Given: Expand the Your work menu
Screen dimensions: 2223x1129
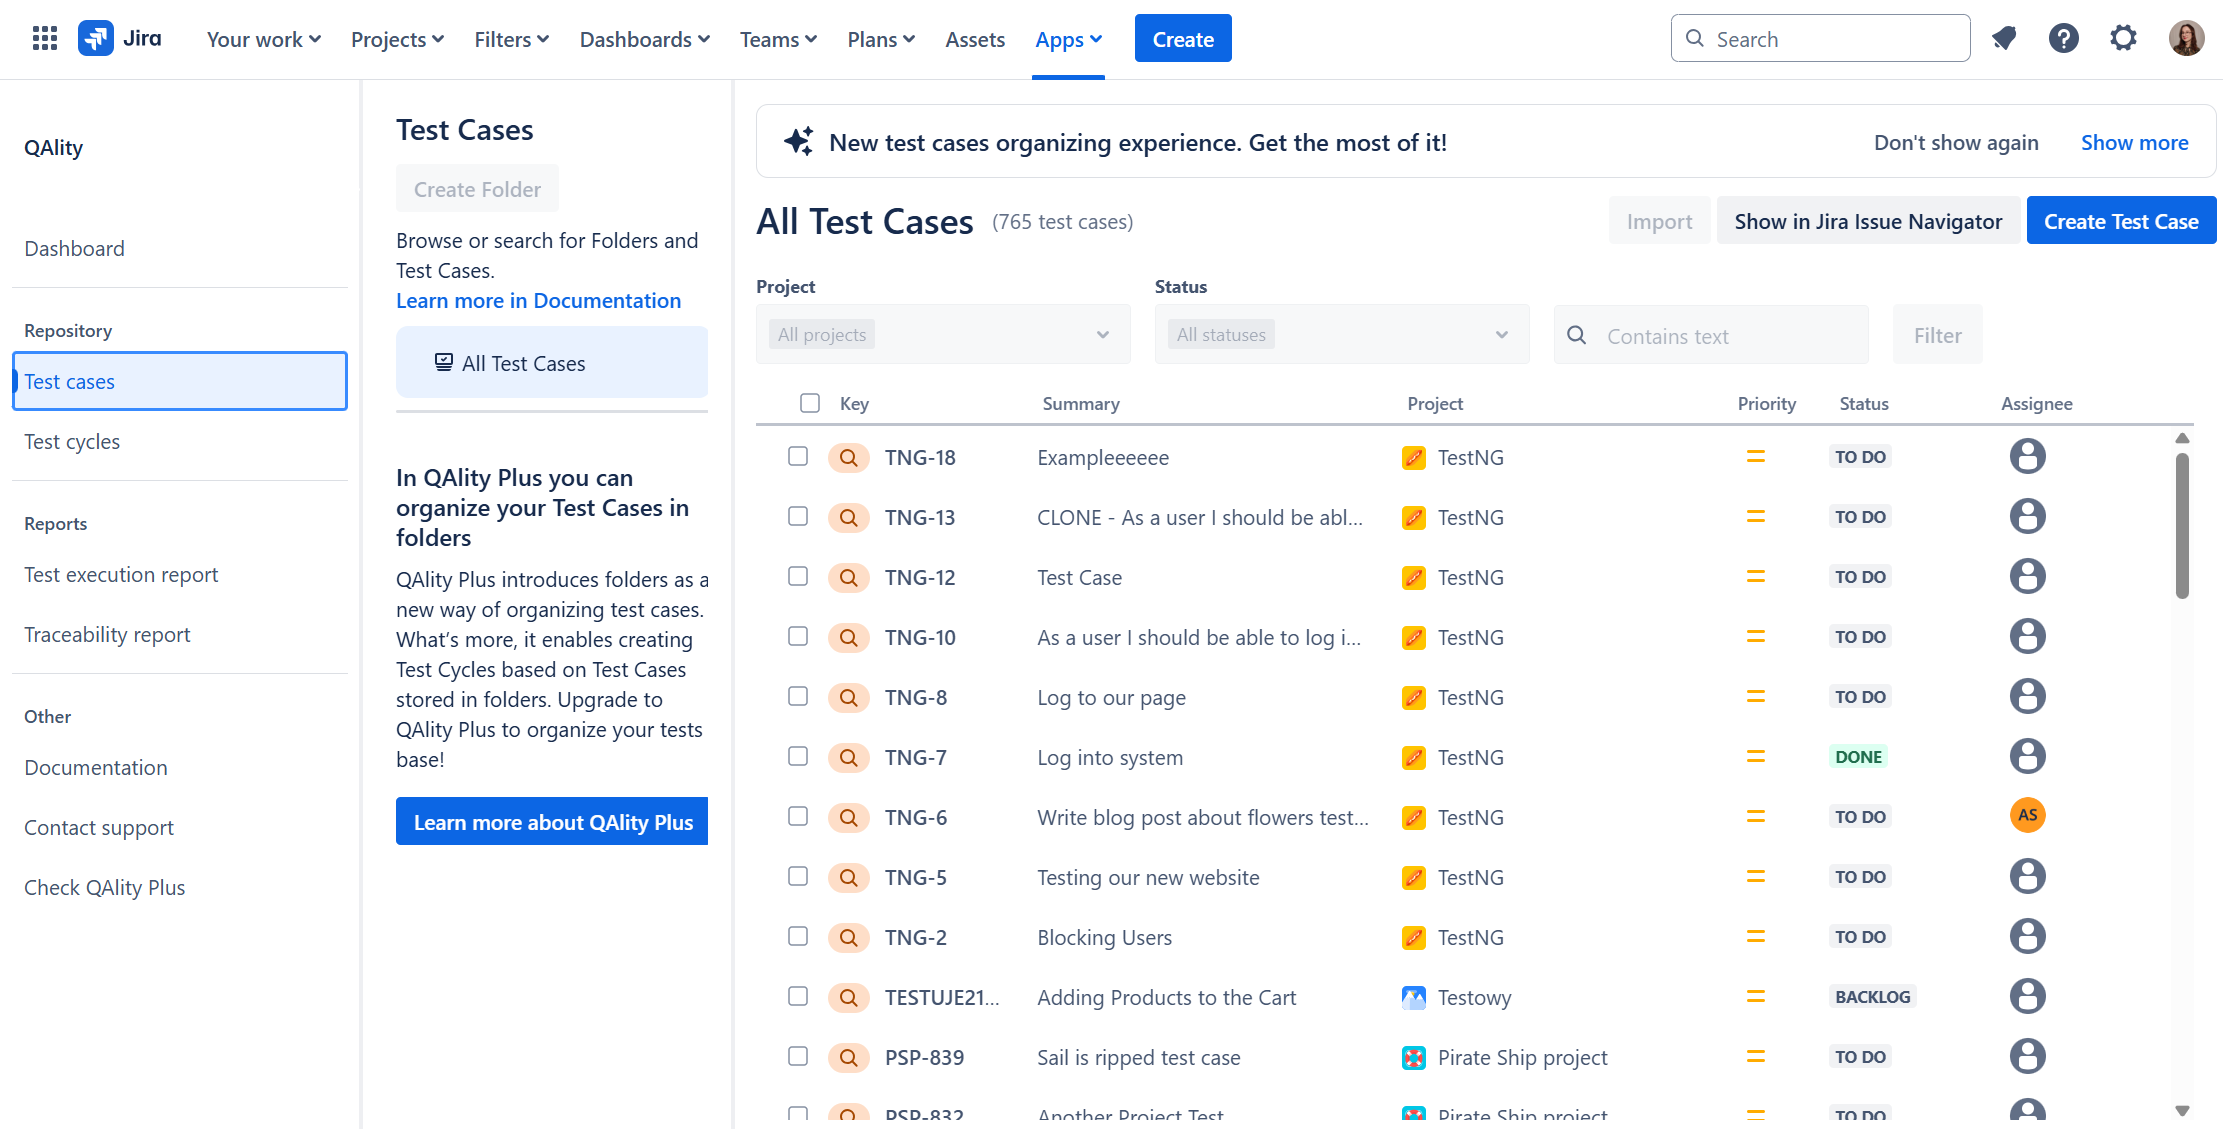Looking at the screenshot, I should pos(264,39).
